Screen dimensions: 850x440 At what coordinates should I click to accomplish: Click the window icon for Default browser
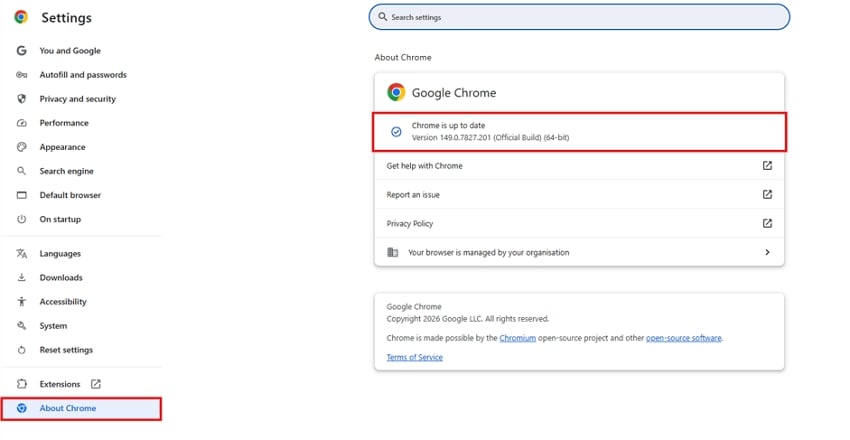tap(21, 195)
